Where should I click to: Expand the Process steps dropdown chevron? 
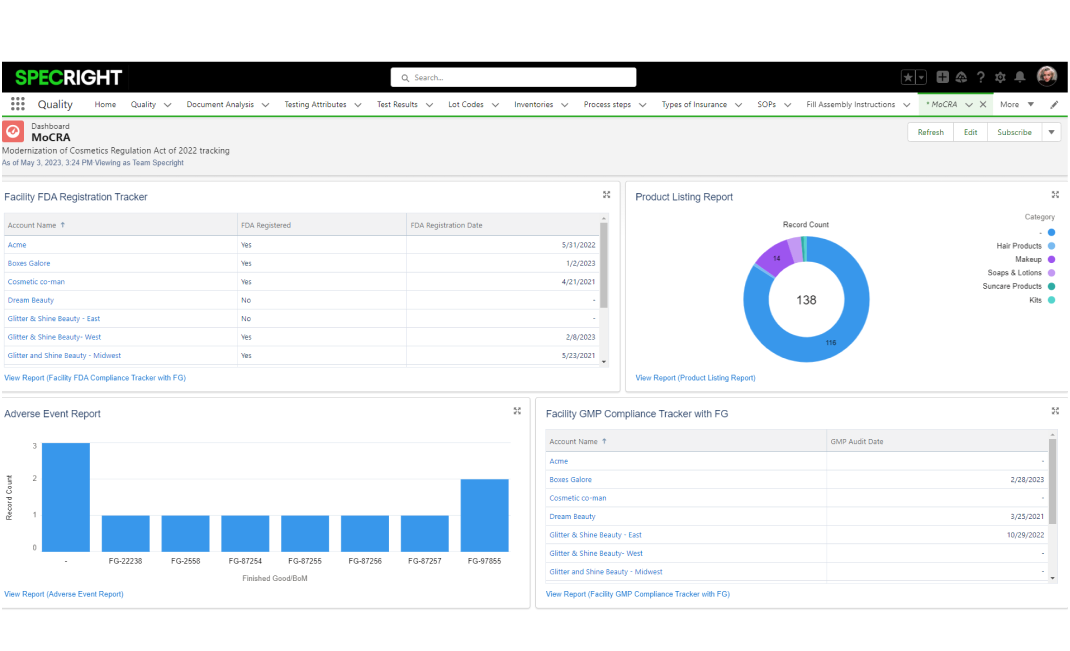(642, 105)
